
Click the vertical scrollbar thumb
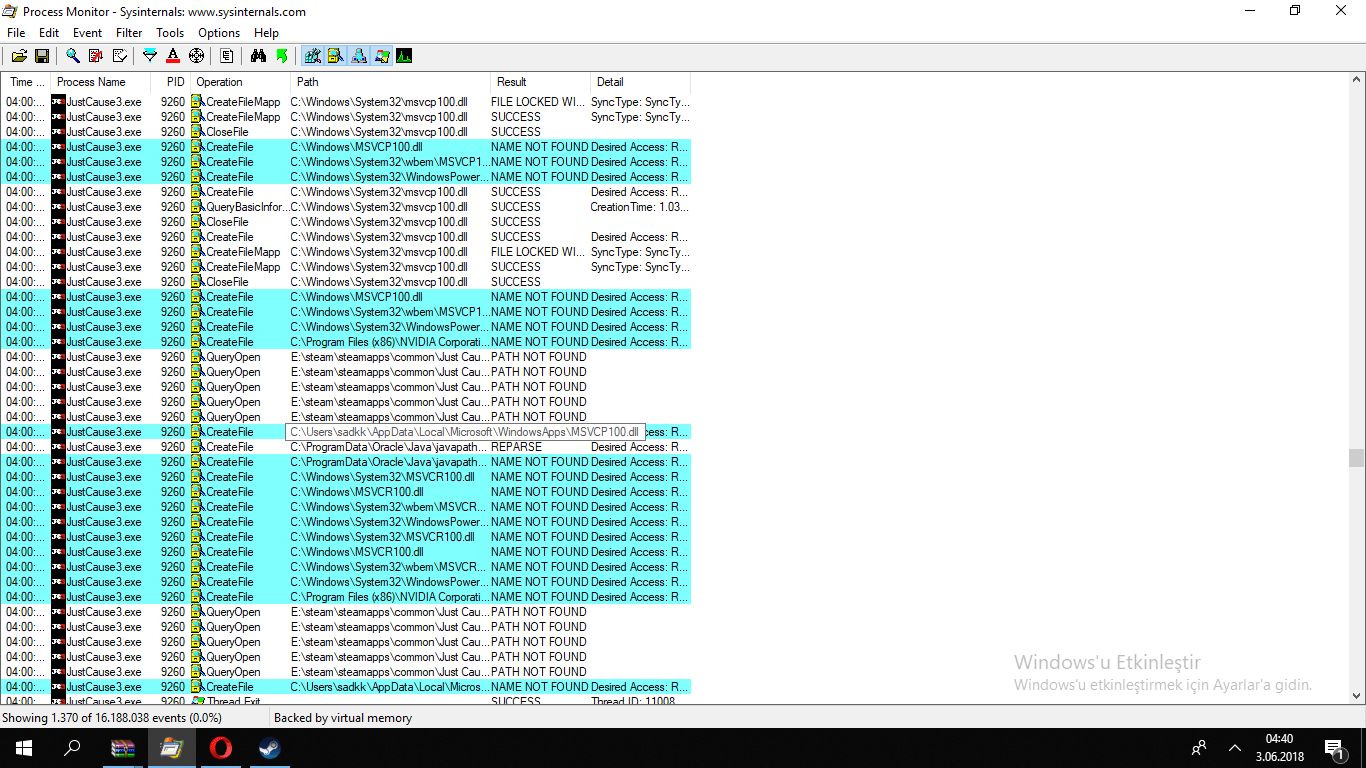point(1356,458)
